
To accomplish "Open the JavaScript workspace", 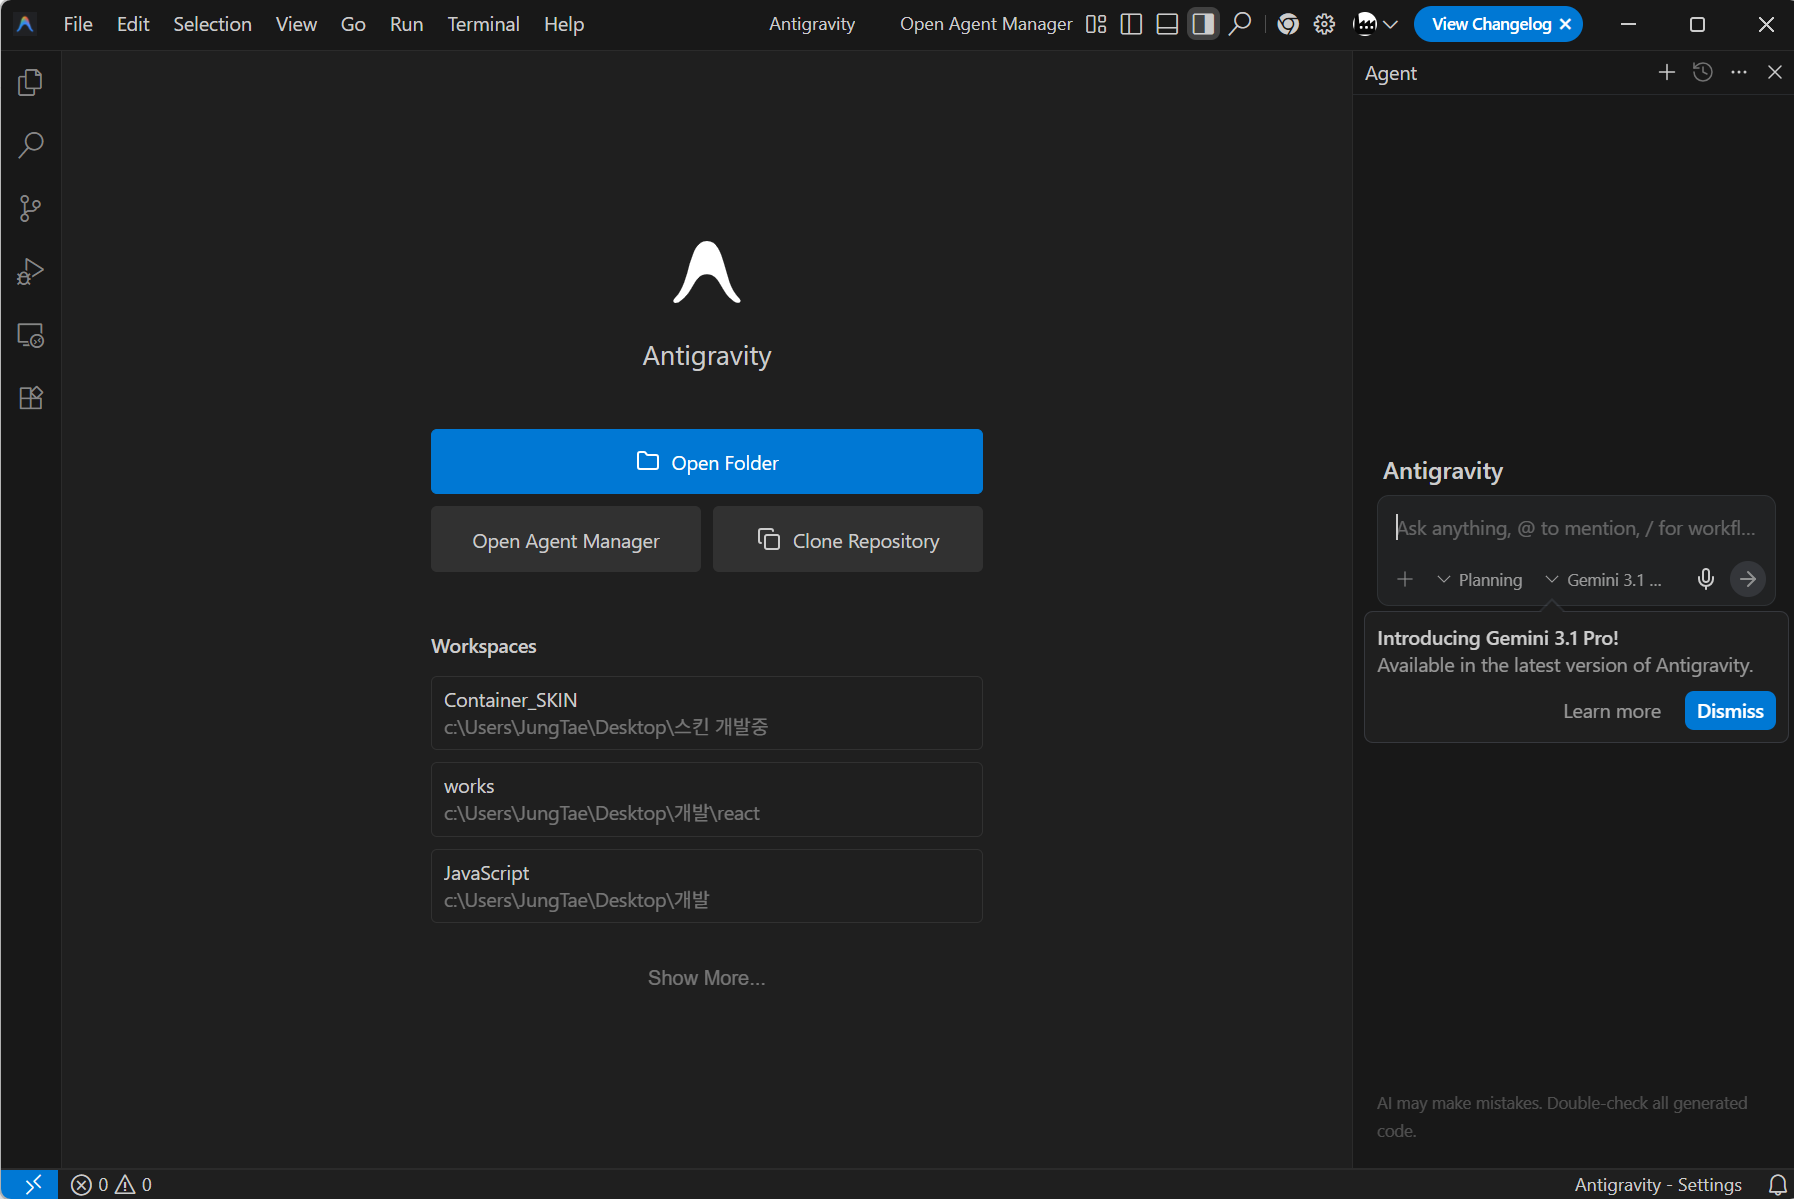I will (706, 886).
